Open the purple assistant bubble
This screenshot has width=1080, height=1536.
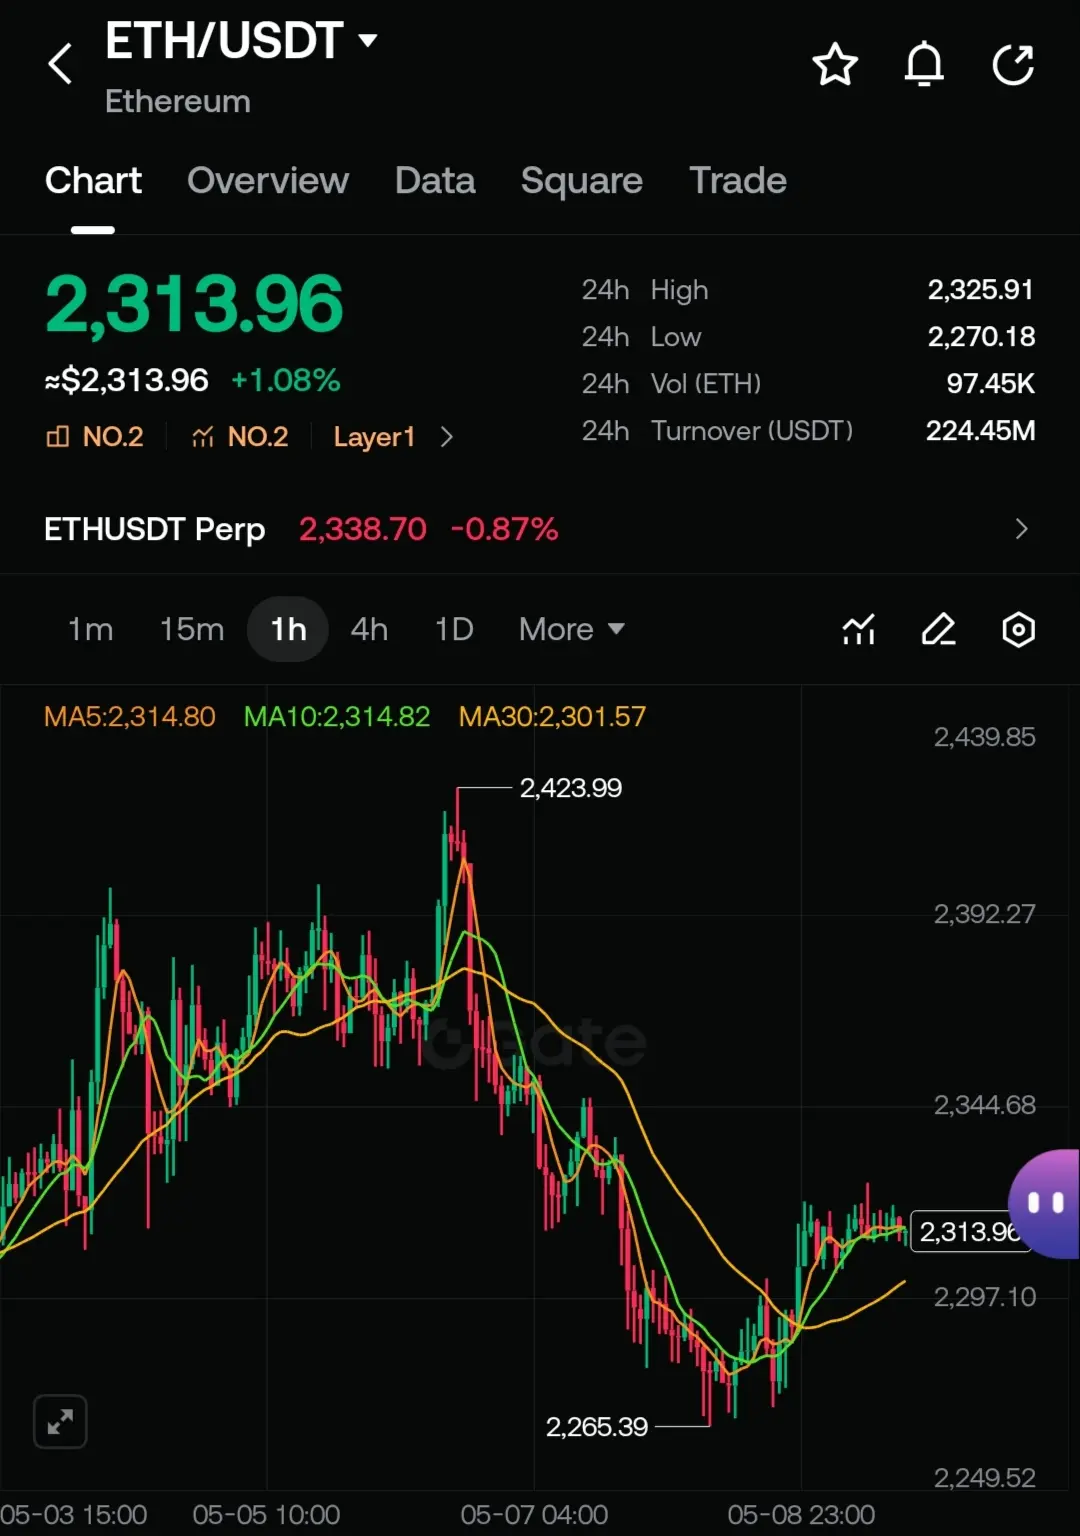point(1044,1203)
